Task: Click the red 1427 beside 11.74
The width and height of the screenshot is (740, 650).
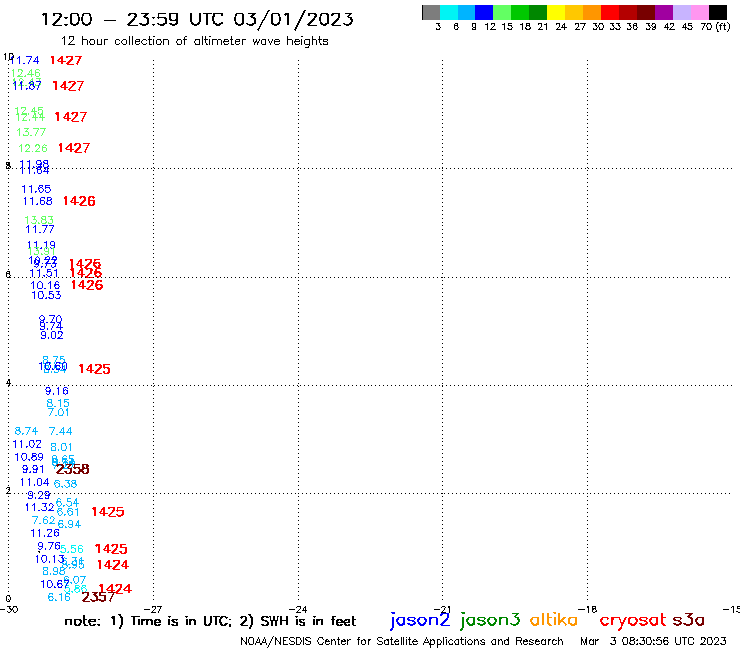Action: pos(66,60)
